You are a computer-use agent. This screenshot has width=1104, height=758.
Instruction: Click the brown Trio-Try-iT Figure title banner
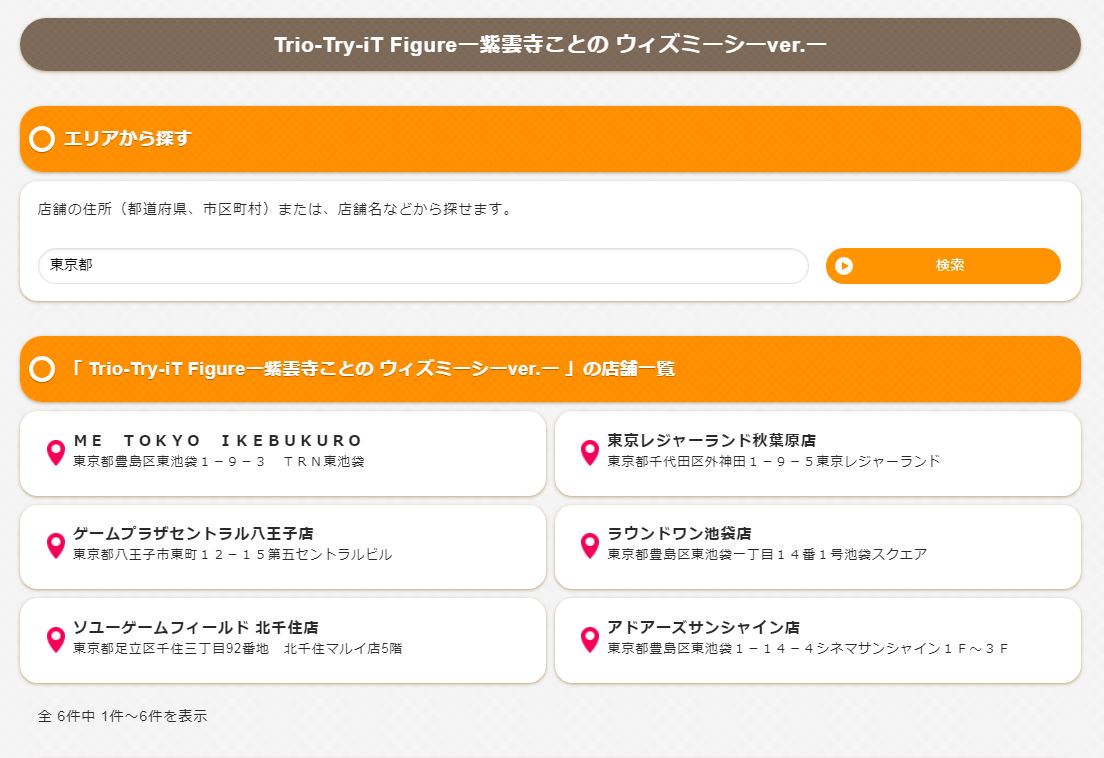tap(550, 45)
